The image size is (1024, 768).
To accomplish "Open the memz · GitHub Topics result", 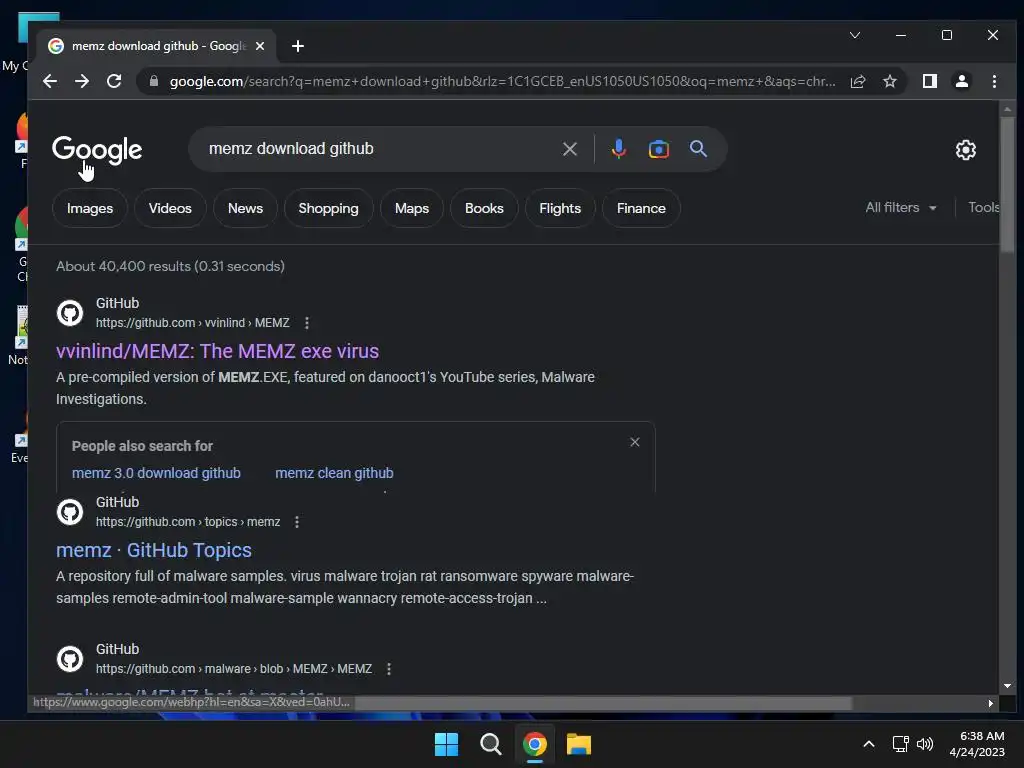I will point(153,550).
